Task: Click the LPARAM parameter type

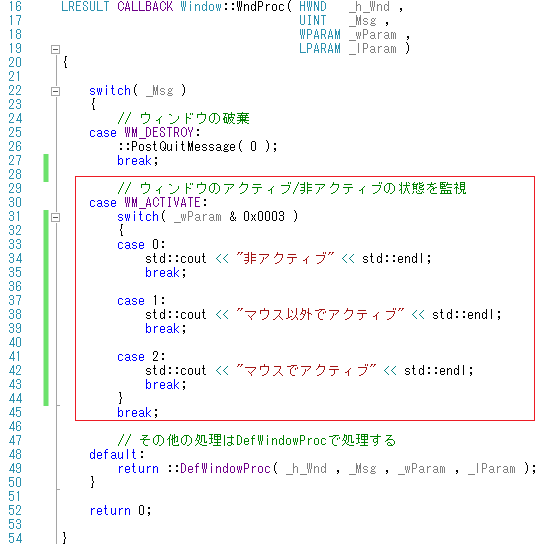Action: pos(320,49)
